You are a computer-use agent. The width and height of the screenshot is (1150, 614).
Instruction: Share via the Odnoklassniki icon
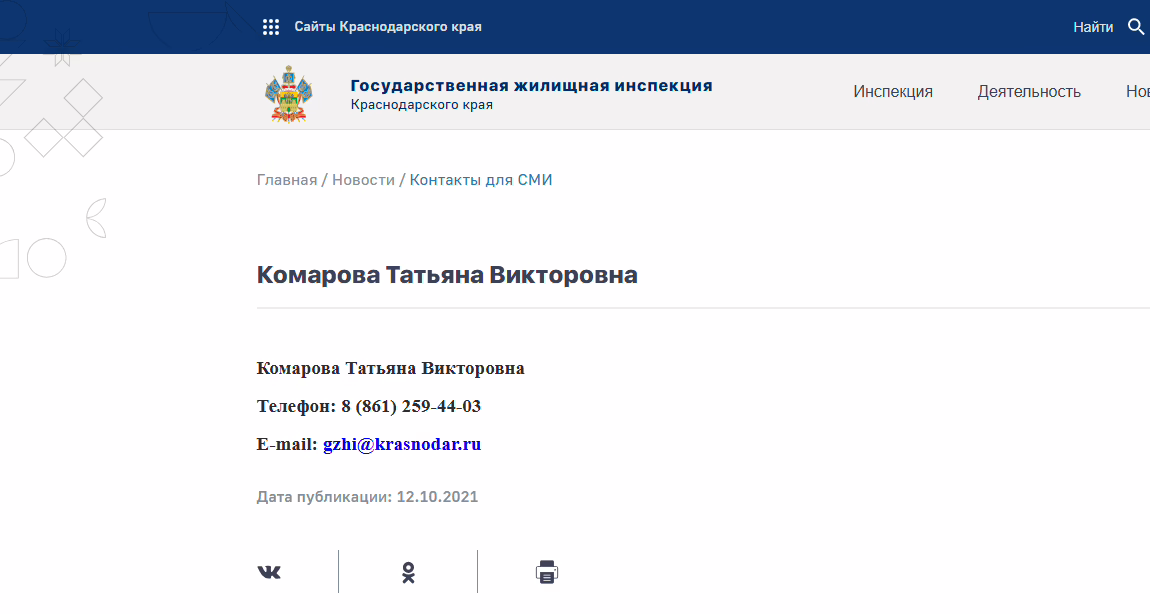pos(408,572)
